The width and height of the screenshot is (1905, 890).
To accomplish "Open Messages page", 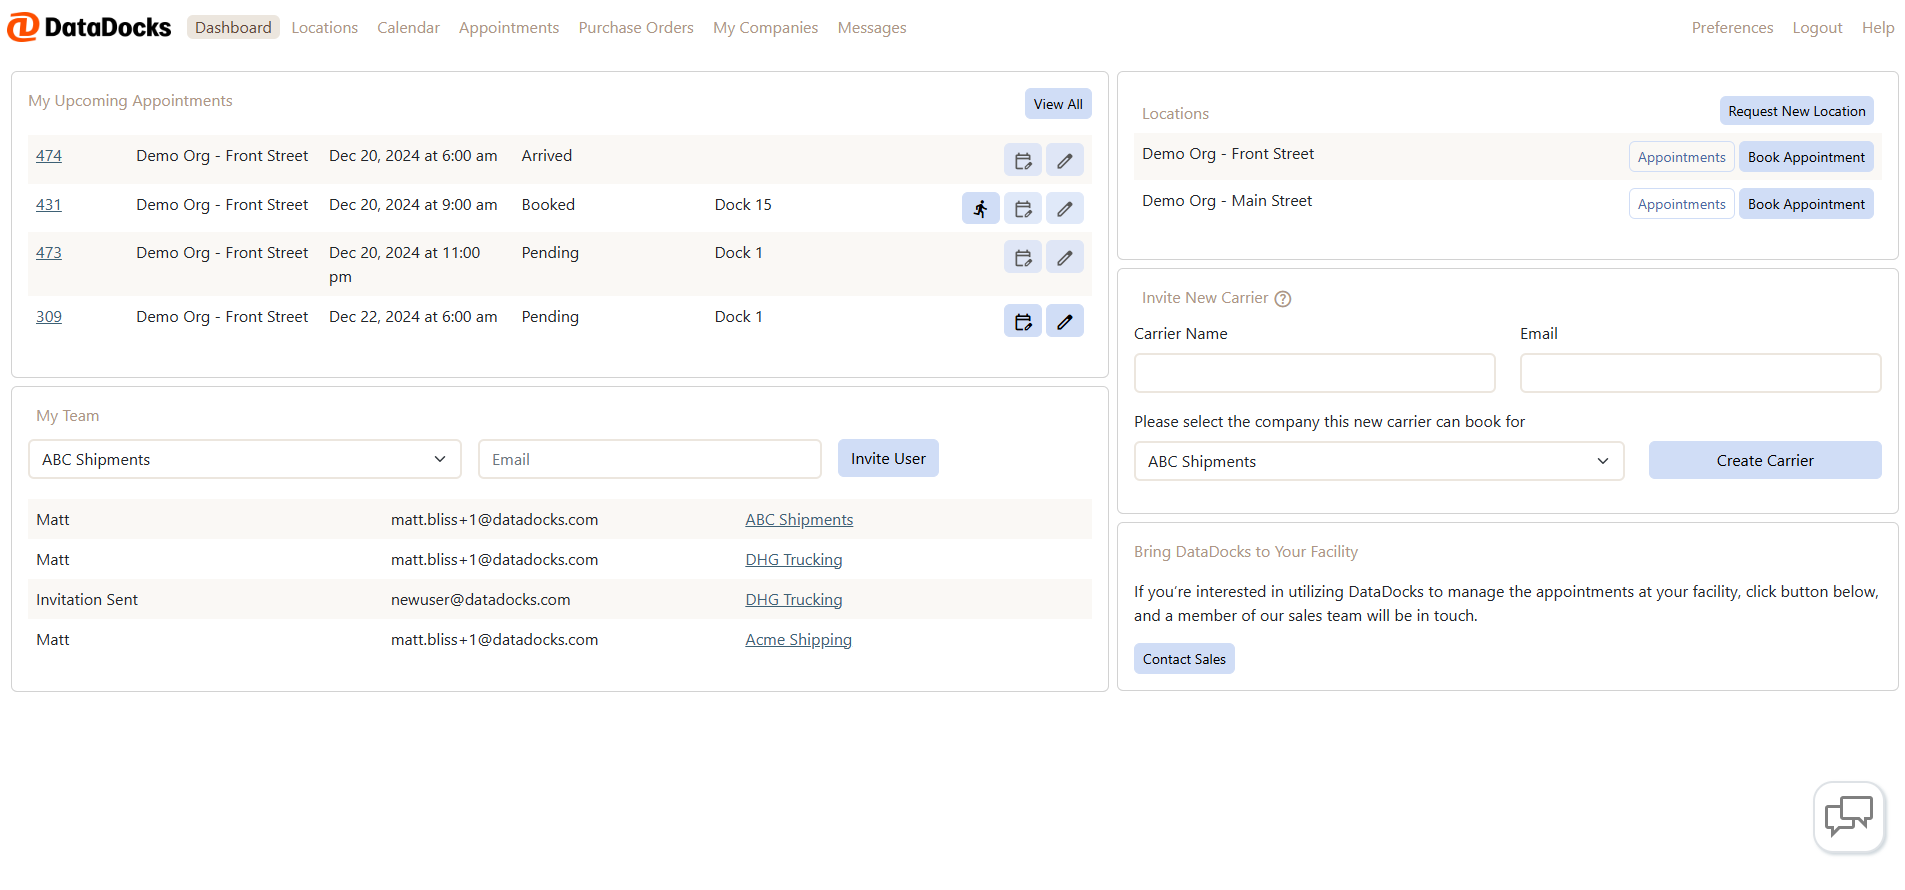I will 872,27.
